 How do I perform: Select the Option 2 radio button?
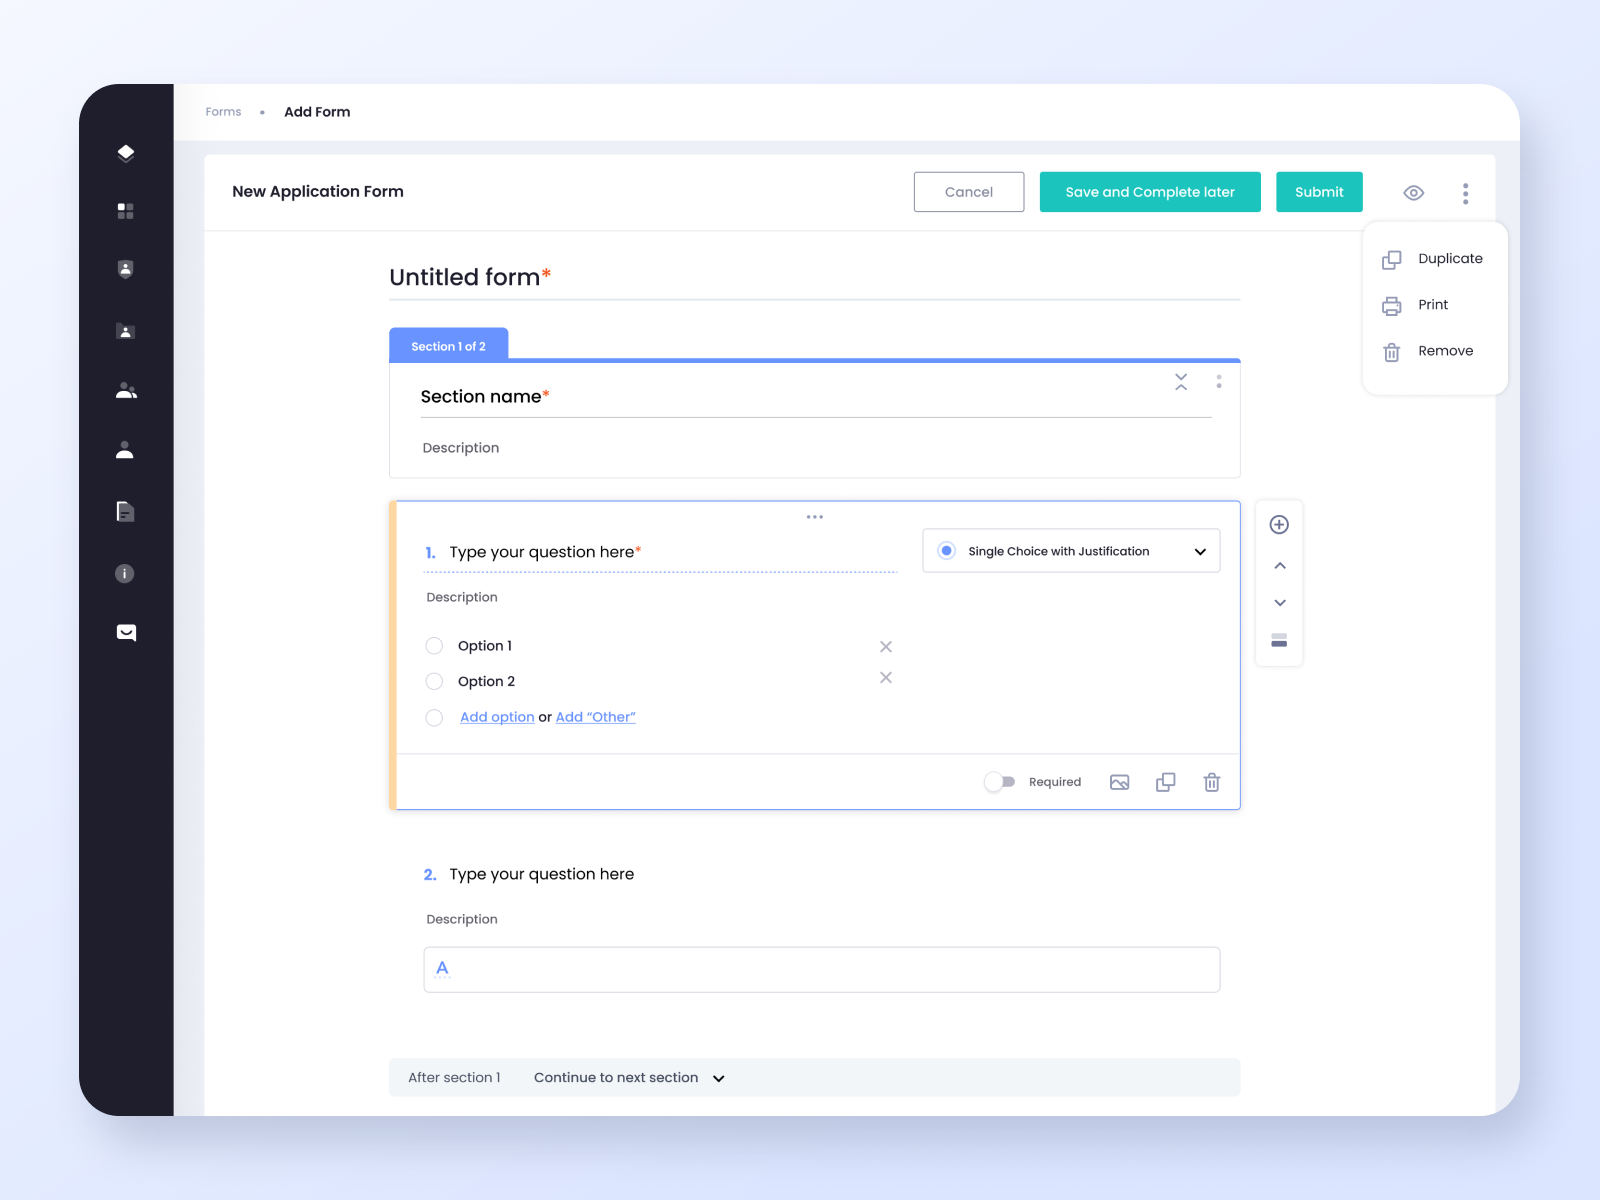[x=434, y=681]
